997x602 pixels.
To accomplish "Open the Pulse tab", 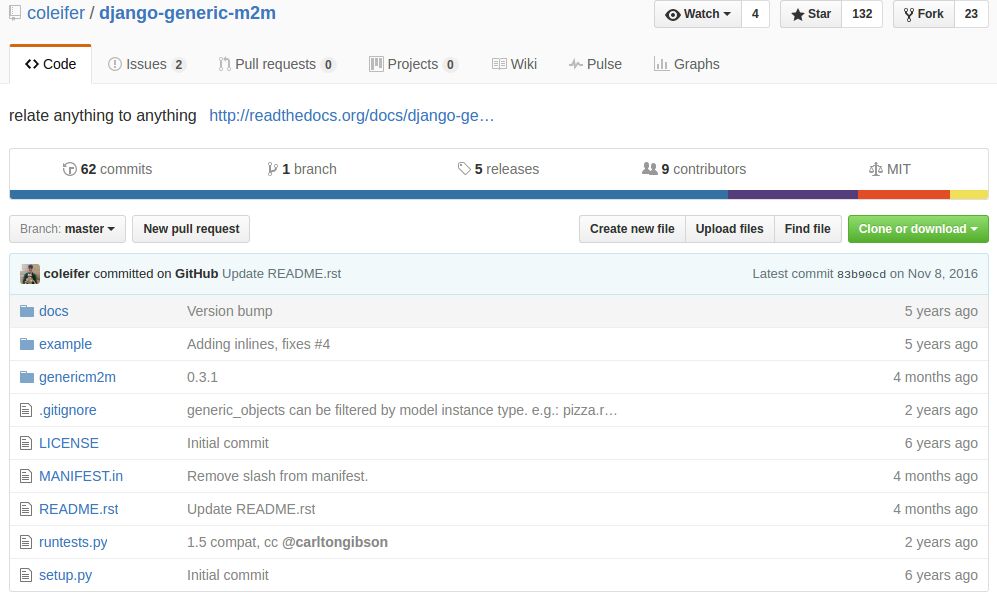I will click(x=595, y=64).
